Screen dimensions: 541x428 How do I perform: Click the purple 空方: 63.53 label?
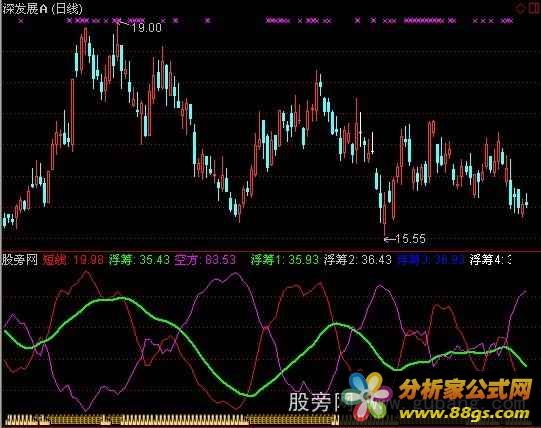205,260
